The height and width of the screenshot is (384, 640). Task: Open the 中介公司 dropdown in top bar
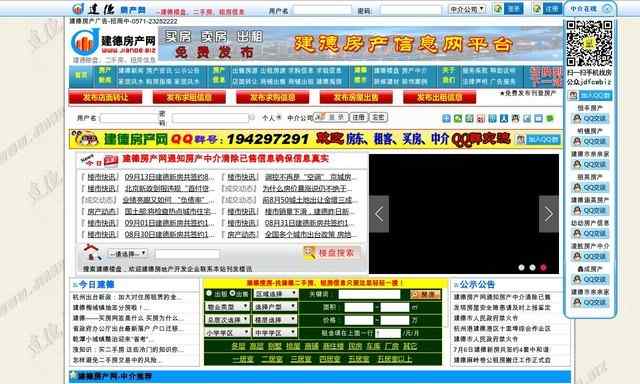[x=467, y=9]
